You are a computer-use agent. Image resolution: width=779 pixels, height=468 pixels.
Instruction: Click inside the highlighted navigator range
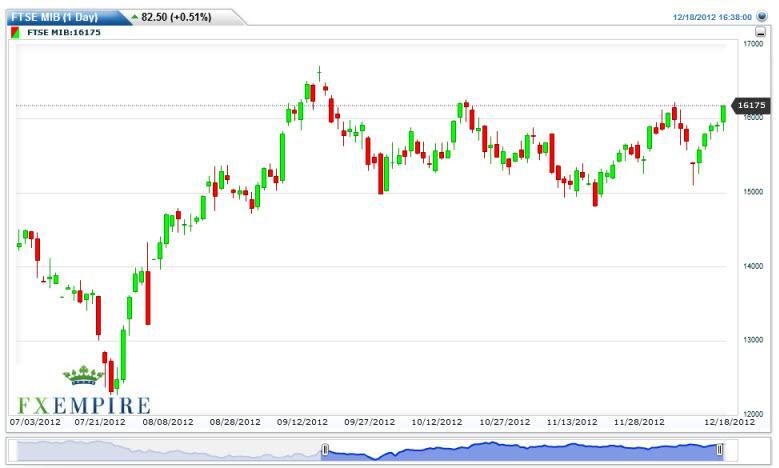point(520,451)
